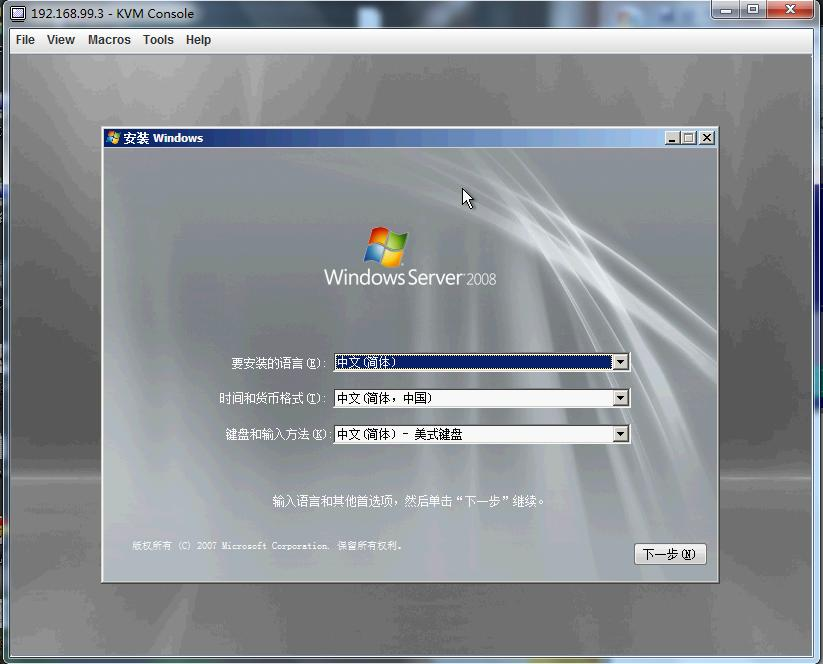This screenshot has height=664, width=823.
Task: Click the 下一步(N) button
Action: click(670, 554)
